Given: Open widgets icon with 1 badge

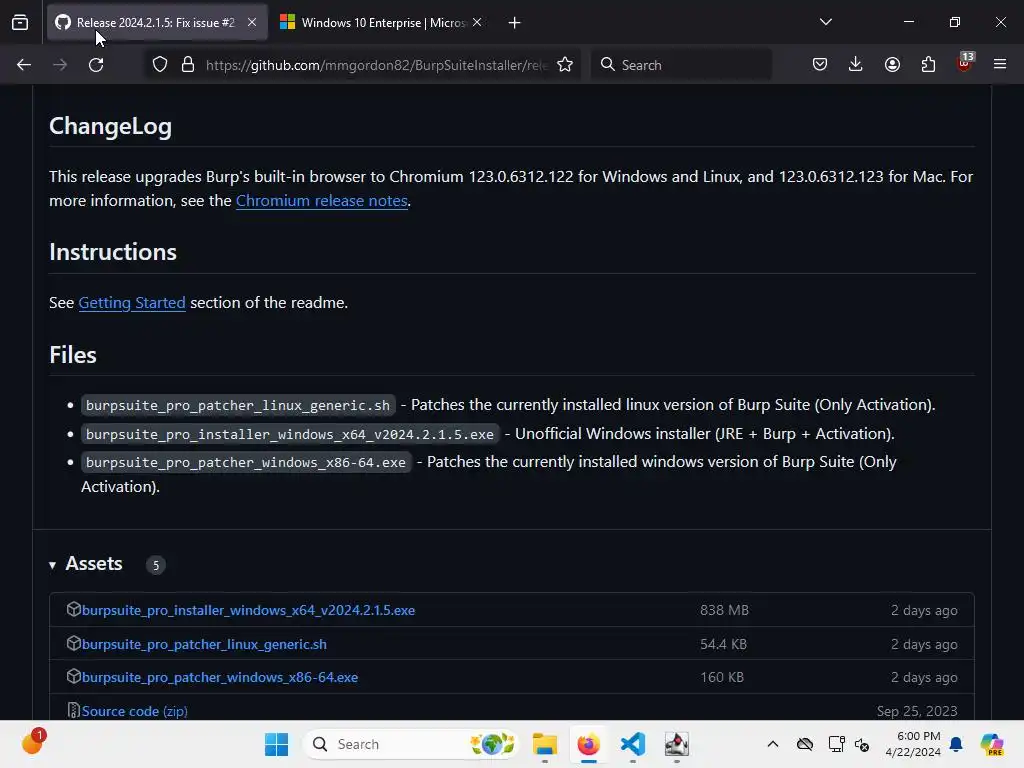Looking at the screenshot, I should 33,742.
